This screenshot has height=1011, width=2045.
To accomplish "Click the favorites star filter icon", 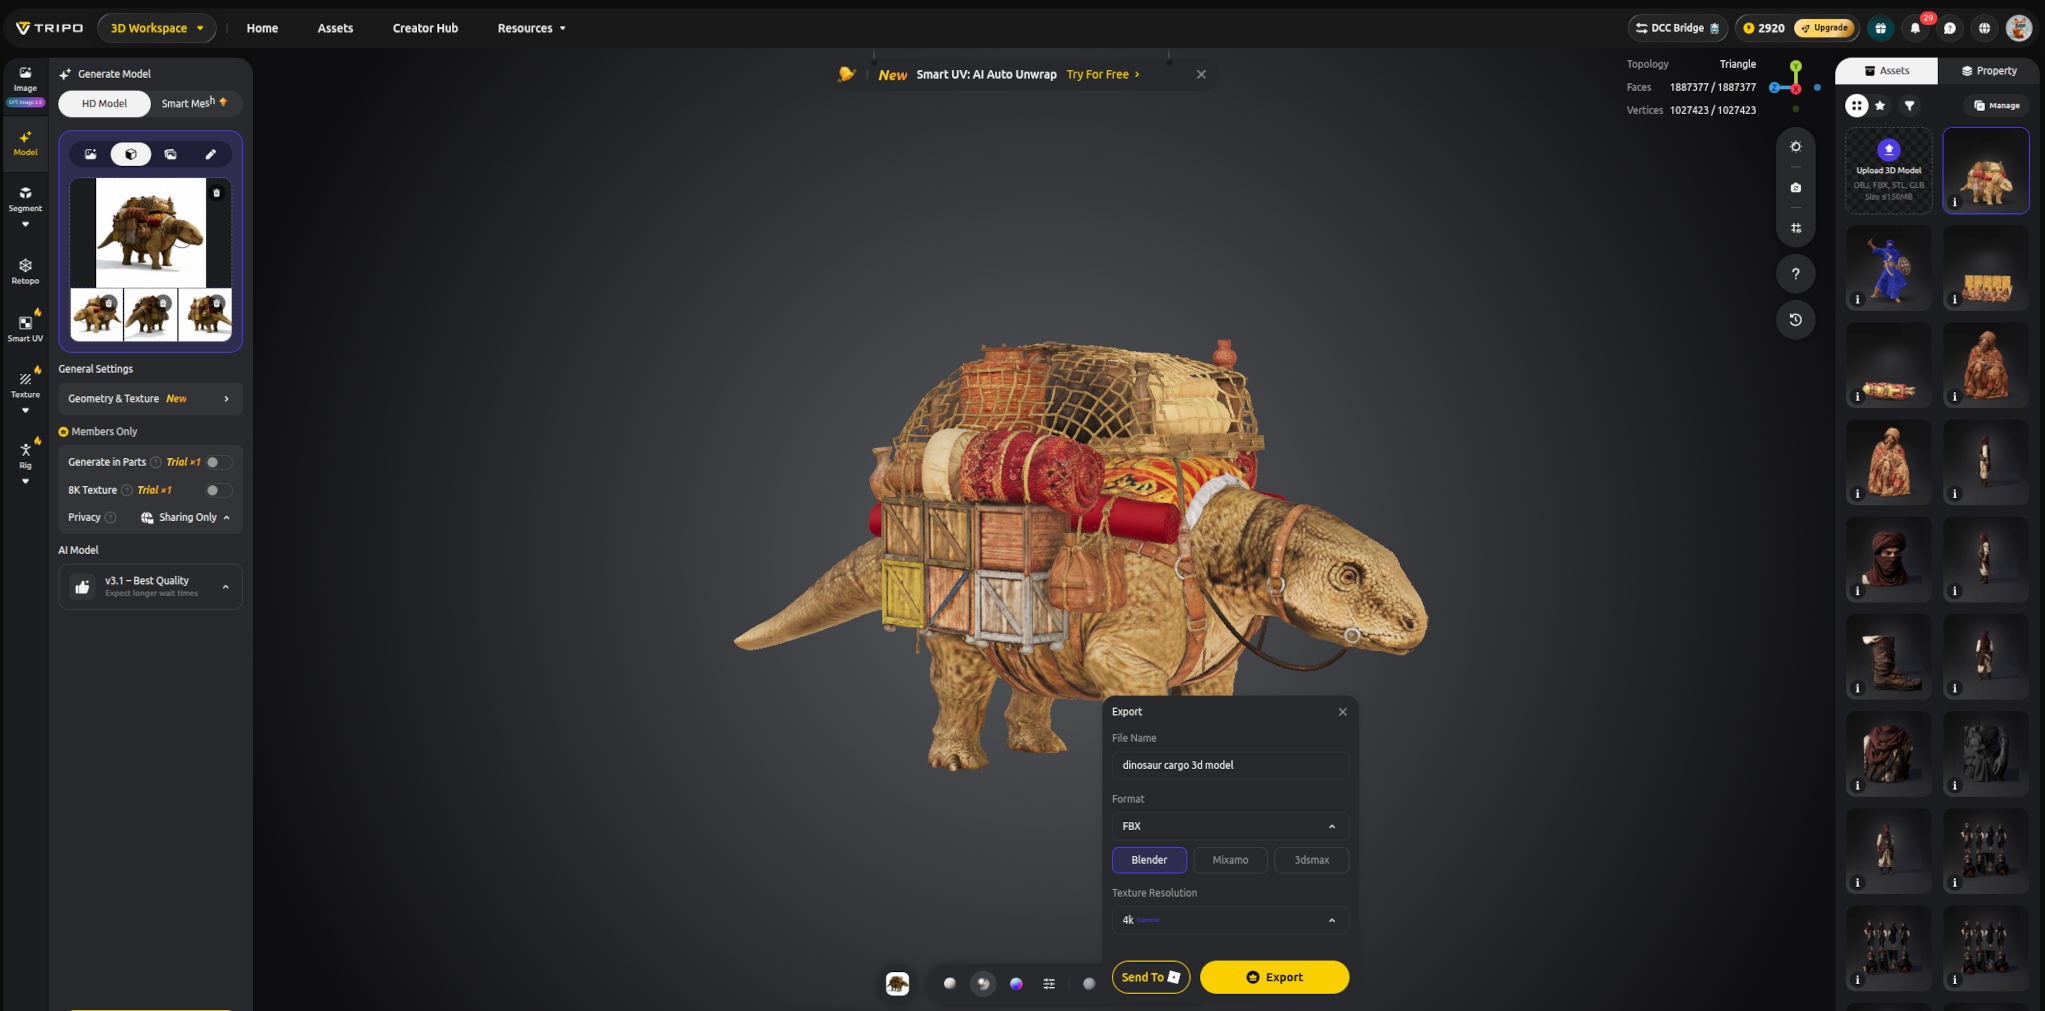I will 1880,105.
